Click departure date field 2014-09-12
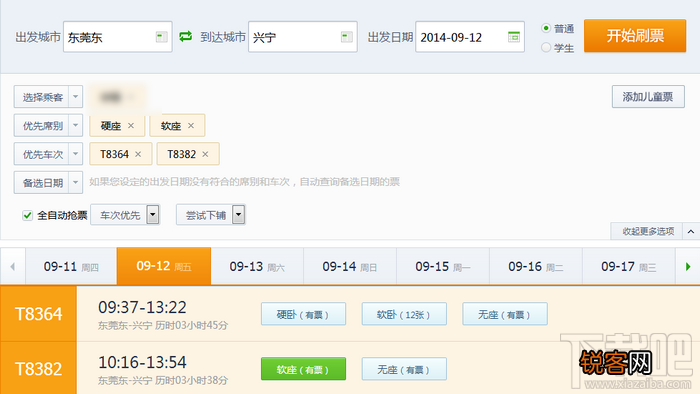Screen dimensions: 700x394 pyautogui.click(x=470, y=37)
